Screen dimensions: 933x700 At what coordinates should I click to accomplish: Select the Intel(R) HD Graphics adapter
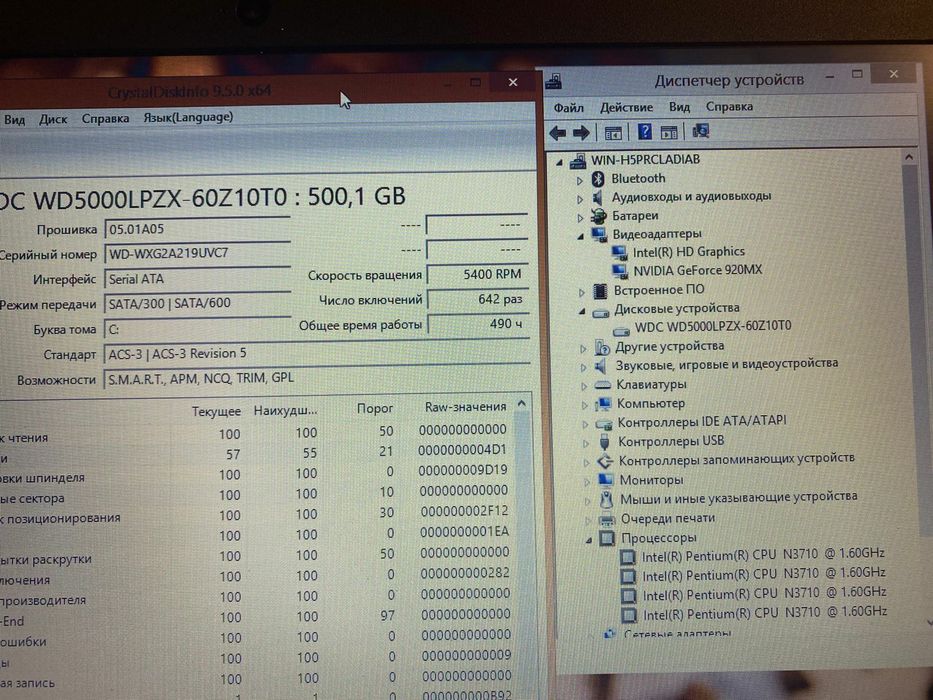688,252
